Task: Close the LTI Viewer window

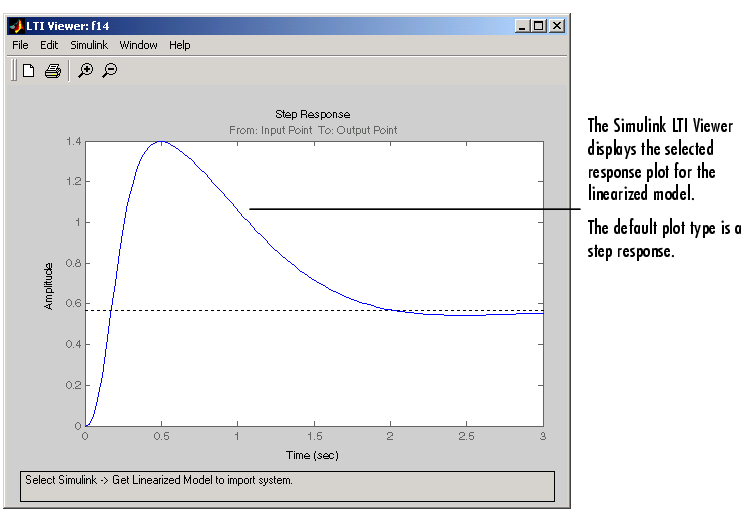Action: tap(556, 26)
